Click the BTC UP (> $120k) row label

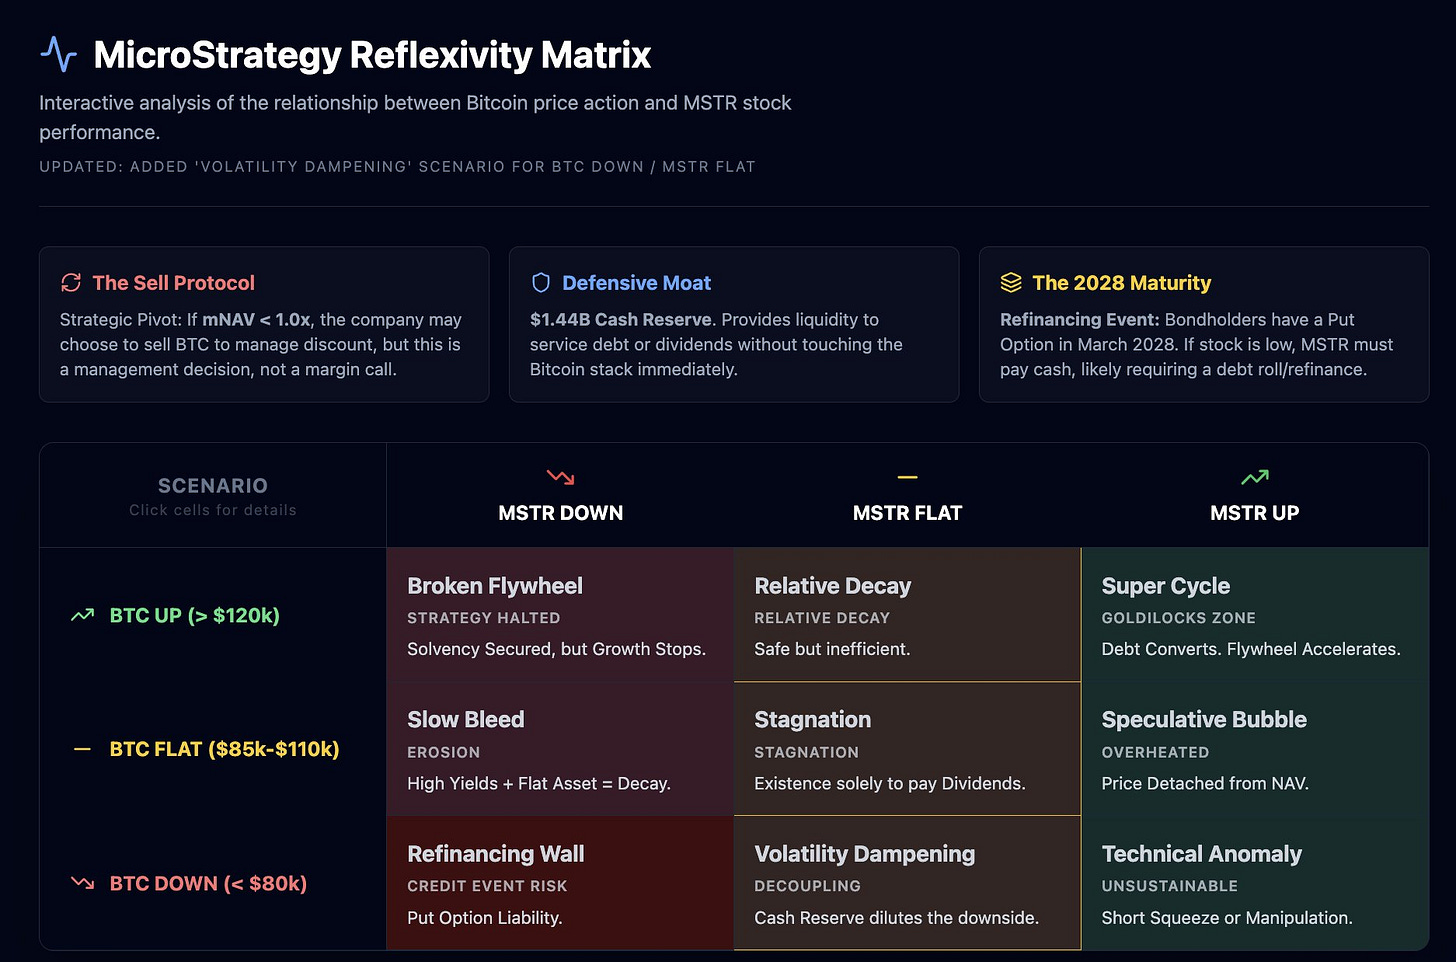point(194,615)
